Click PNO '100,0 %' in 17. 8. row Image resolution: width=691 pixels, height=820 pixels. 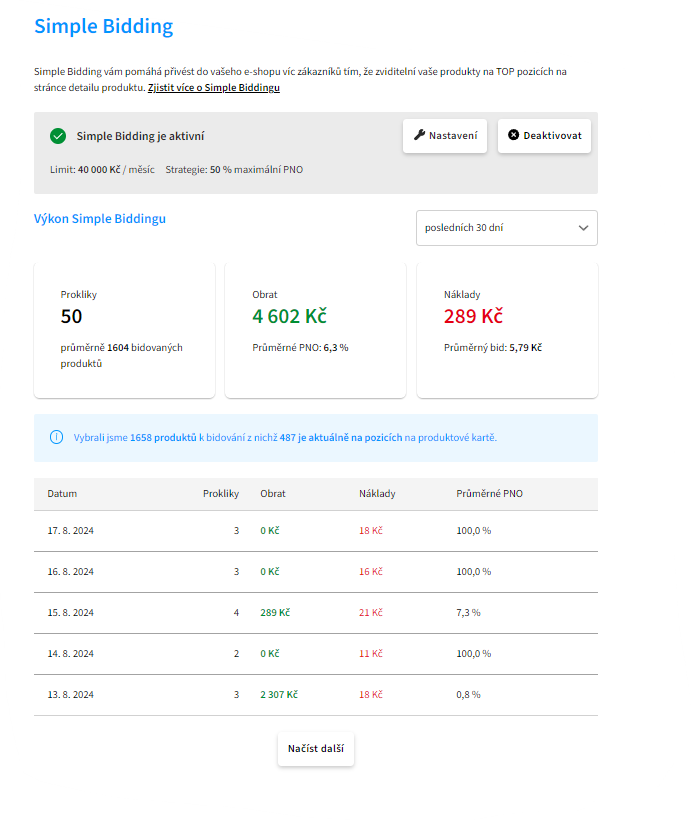pos(474,531)
